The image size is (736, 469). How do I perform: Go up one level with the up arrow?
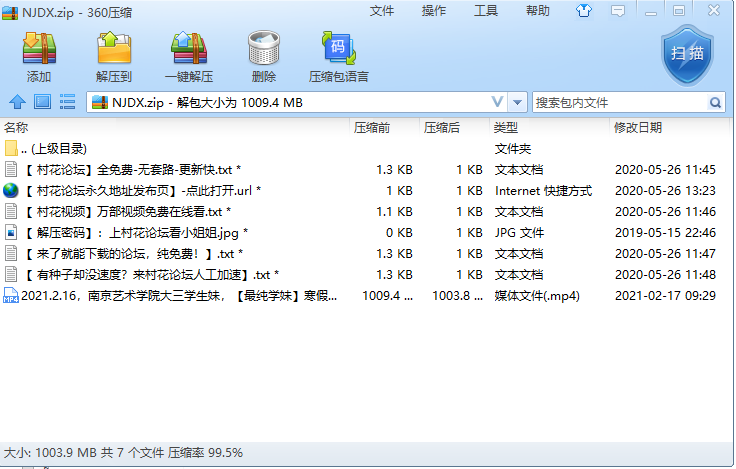(x=17, y=102)
